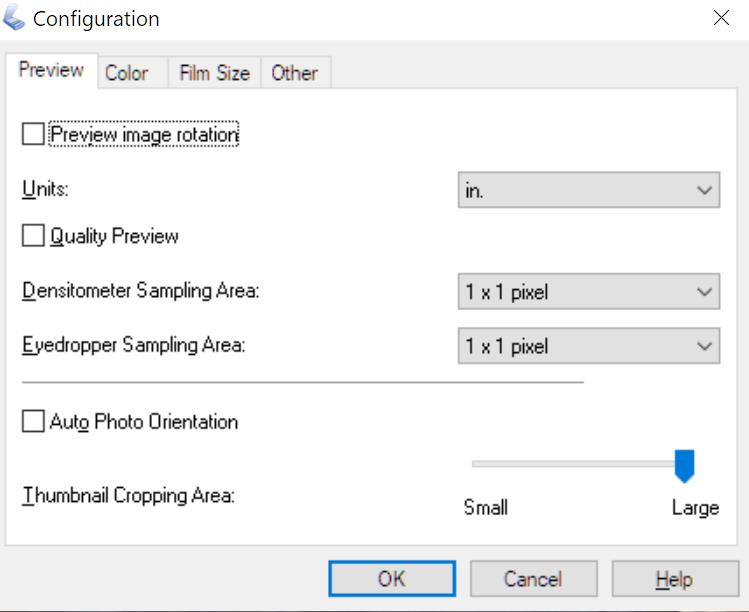
Task: Open the Film Size tab
Action: coord(213,73)
